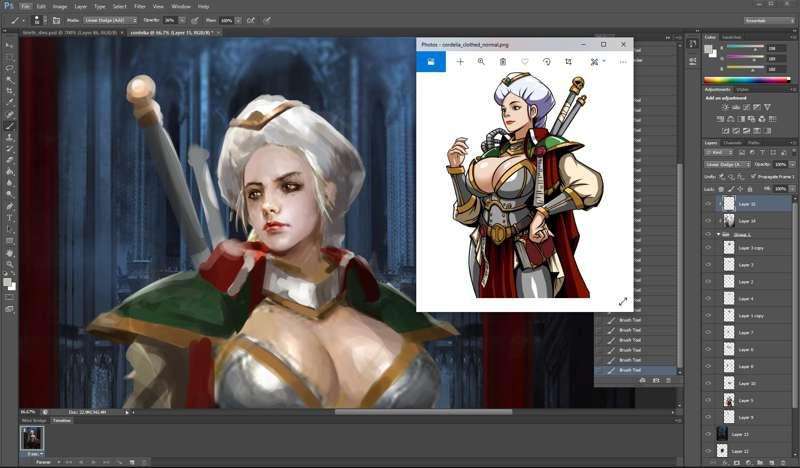
Task: Click the R color slider
Action: pos(745,47)
